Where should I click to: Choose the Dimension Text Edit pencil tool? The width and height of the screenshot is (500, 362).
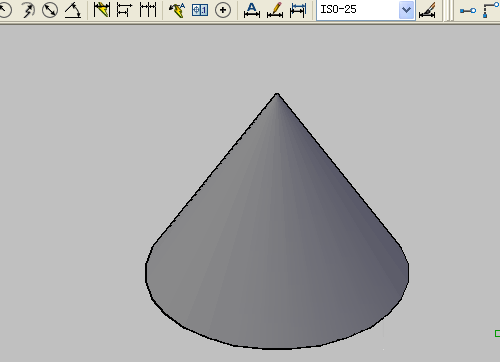click(x=275, y=10)
